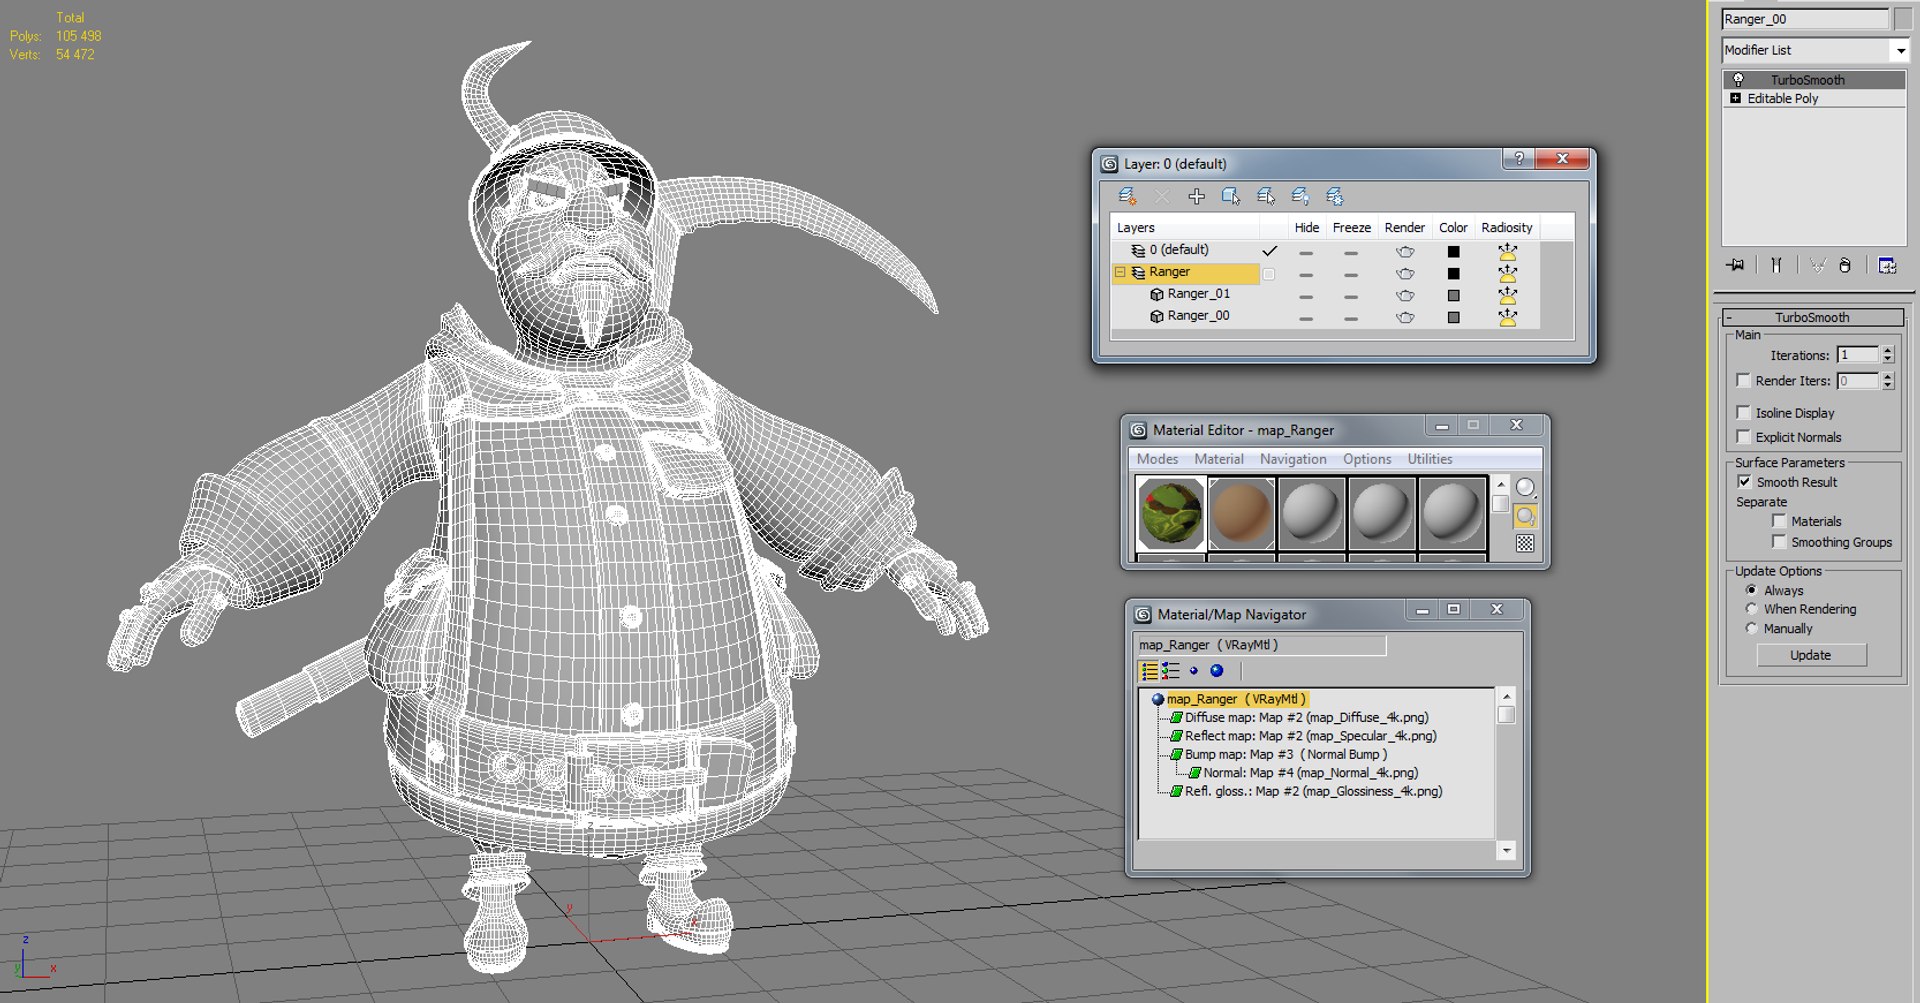
Task: Select Reflect map Specular entry
Action: (x=1304, y=735)
